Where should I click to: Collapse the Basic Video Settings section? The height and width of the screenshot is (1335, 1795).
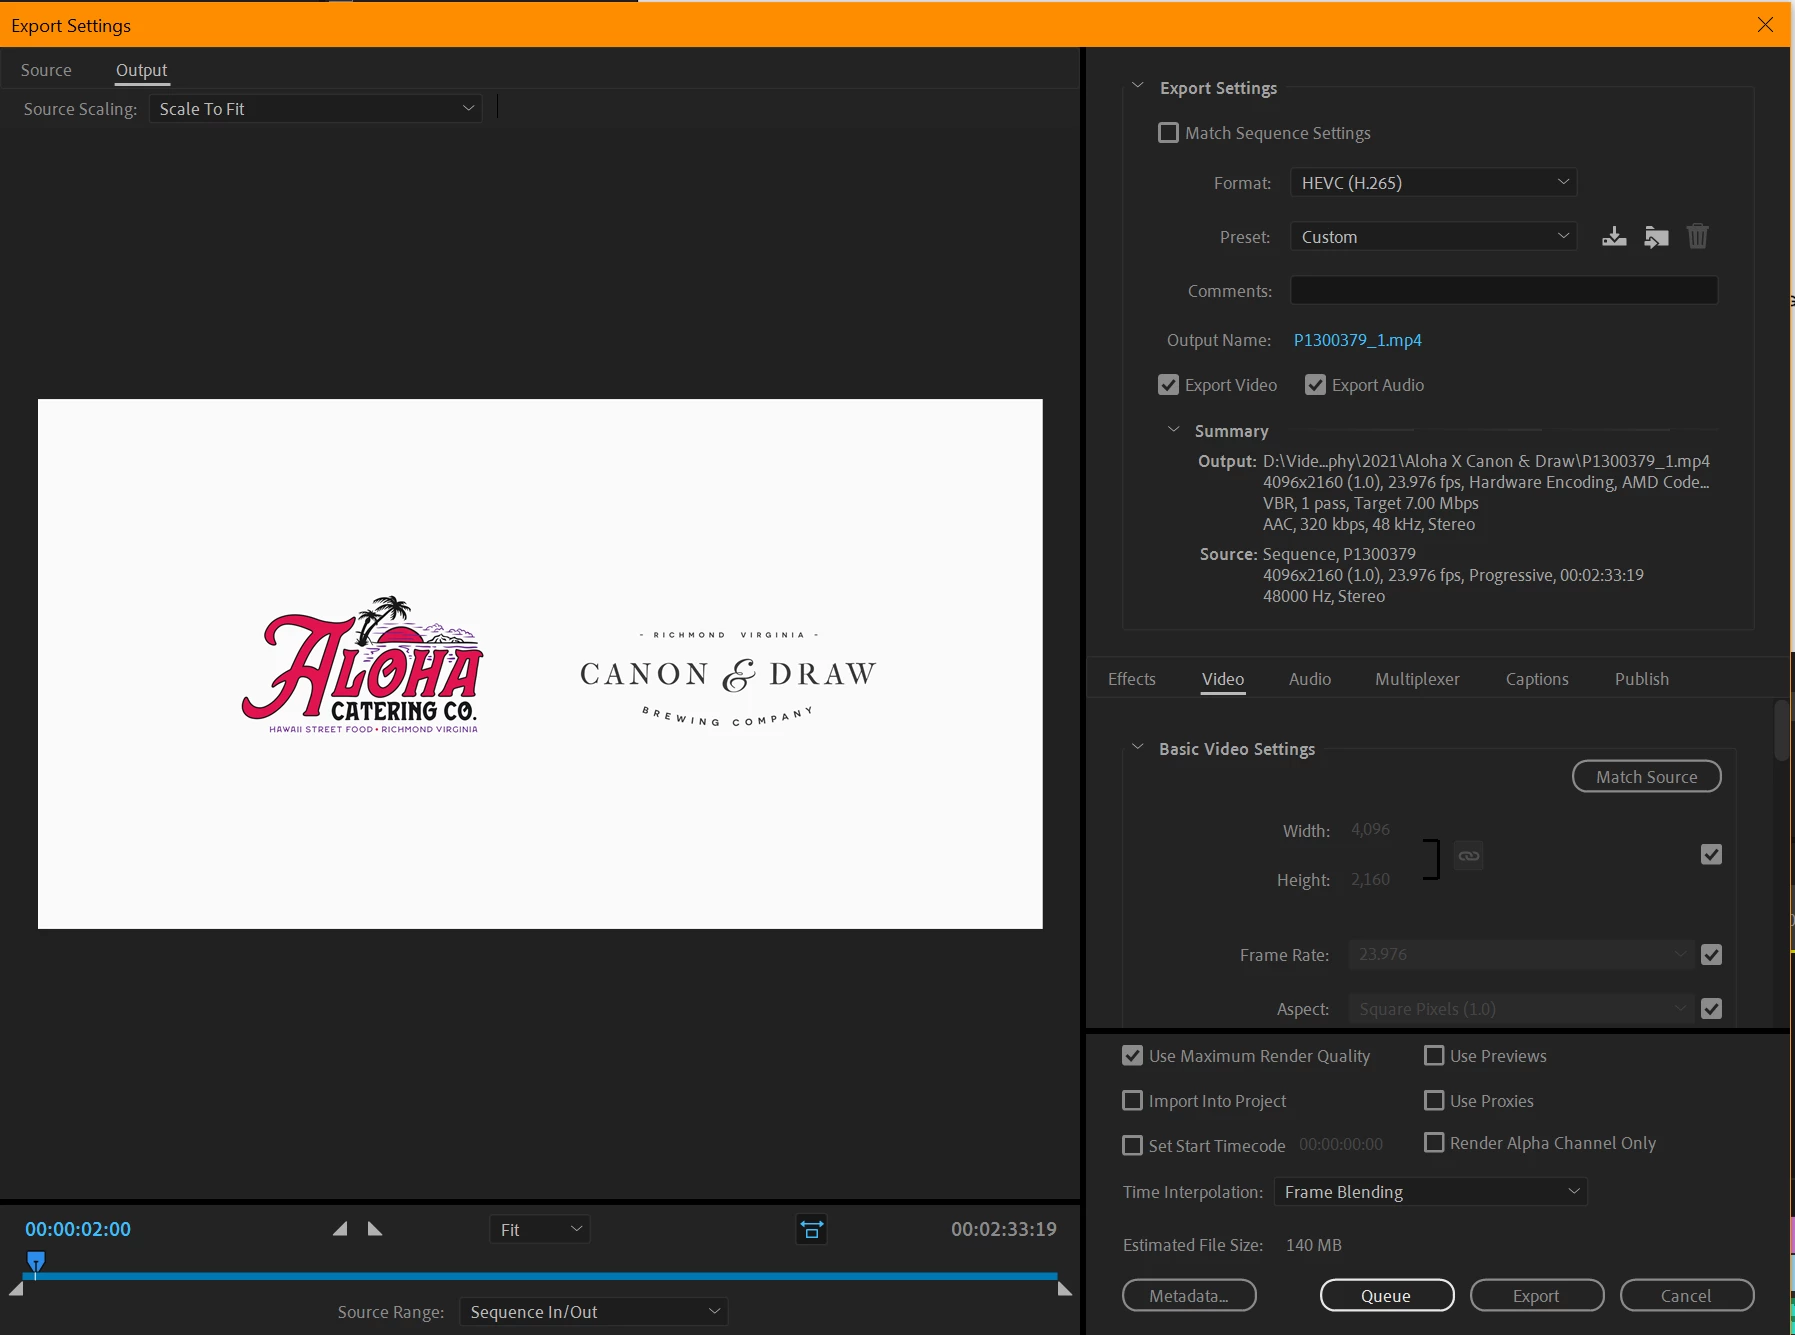pyautogui.click(x=1137, y=747)
